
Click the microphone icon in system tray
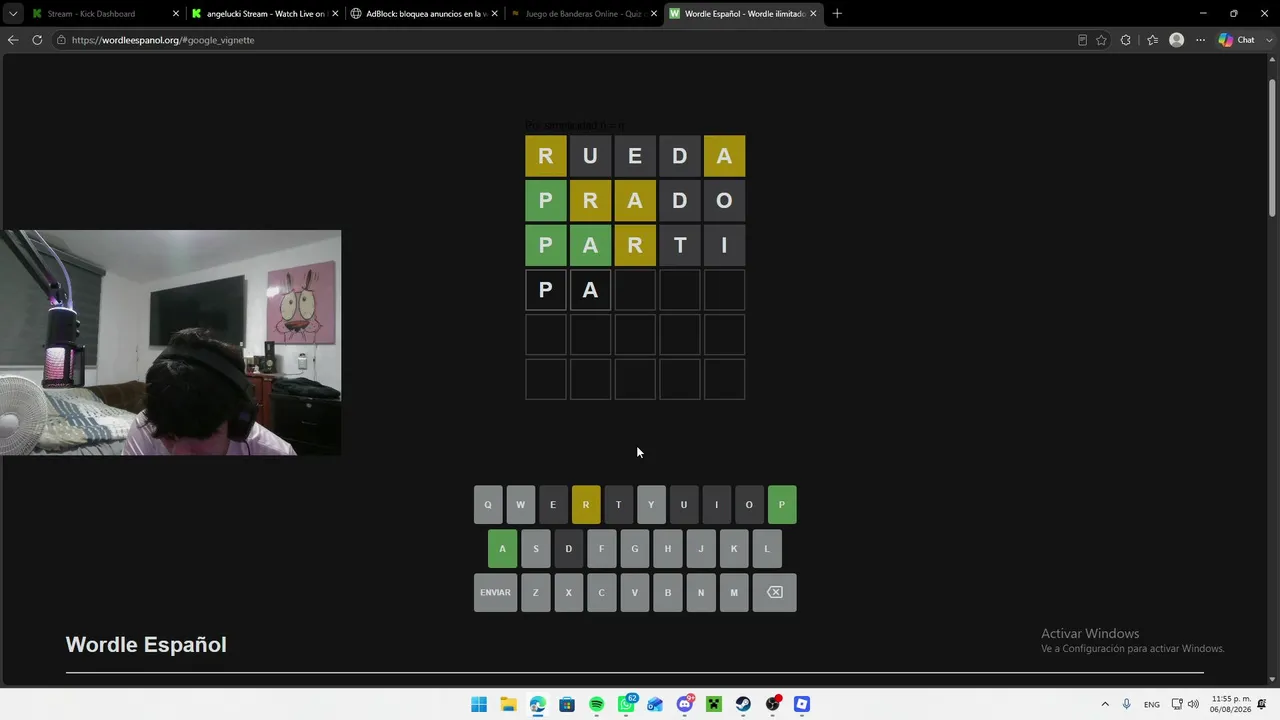[x=1127, y=704]
